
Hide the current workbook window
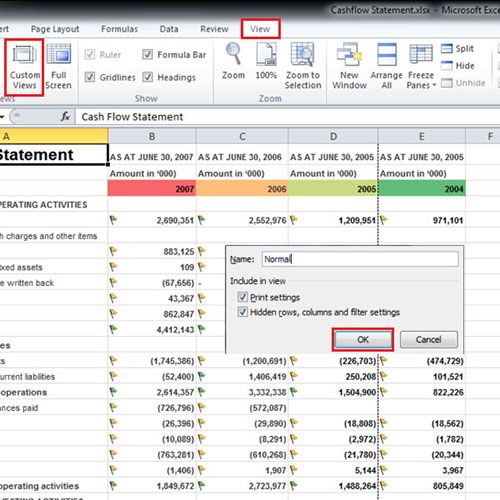tap(457, 66)
